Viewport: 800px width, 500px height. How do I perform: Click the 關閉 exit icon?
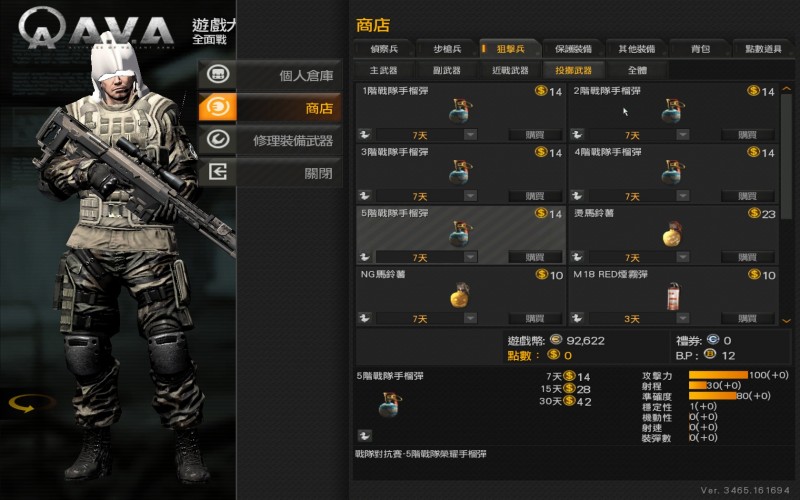218,172
